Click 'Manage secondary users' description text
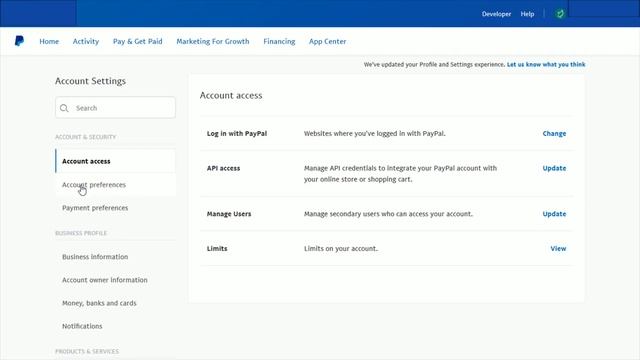The image size is (640, 360). pyautogui.click(x=388, y=214)
